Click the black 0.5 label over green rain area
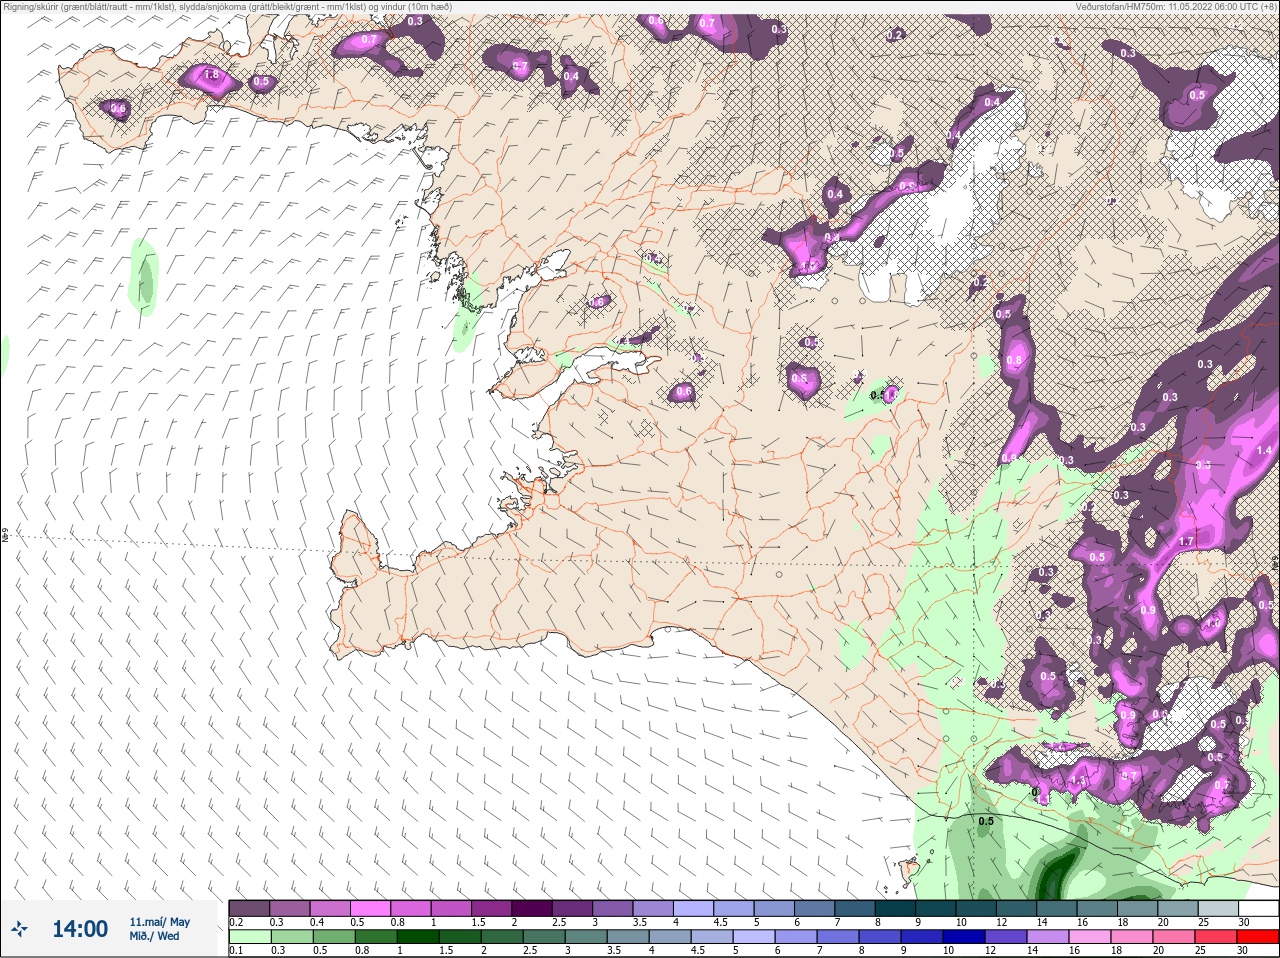This screenshot has width=1280, height=958. (x=986, y=821)
